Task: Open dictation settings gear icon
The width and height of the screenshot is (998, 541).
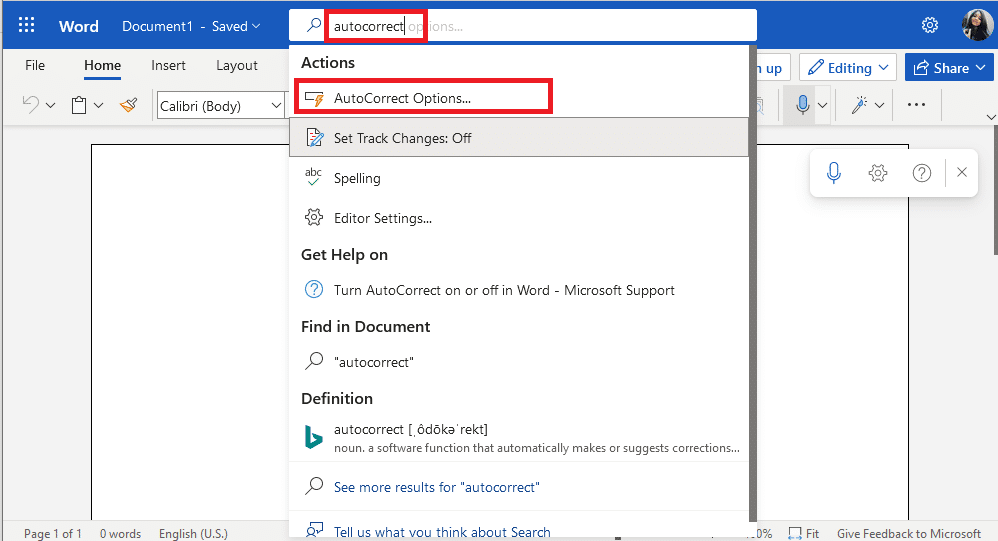Action: tap(878, 172)
